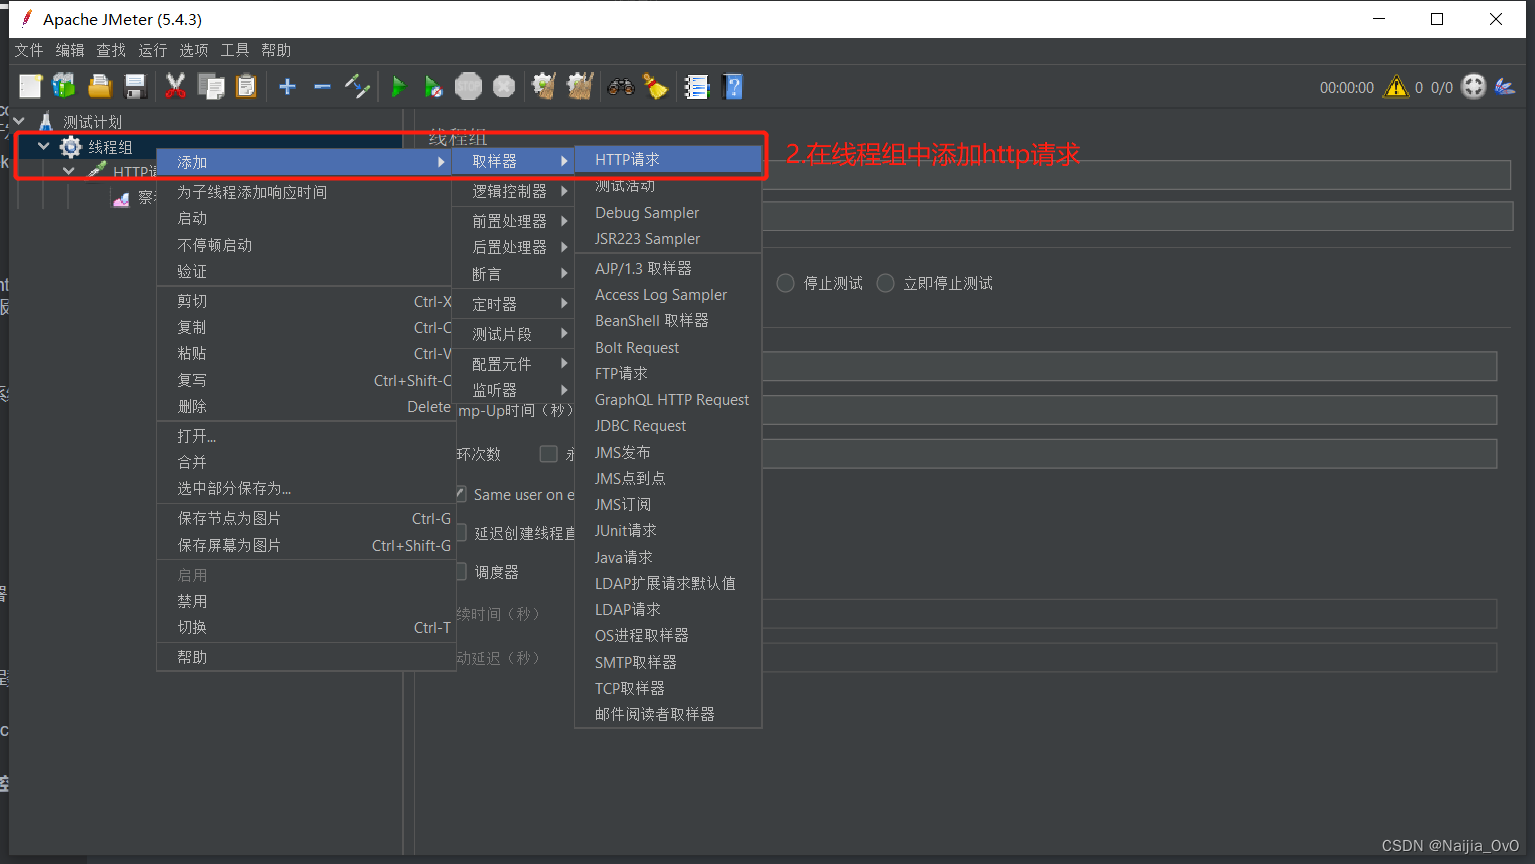Image resolution: width=1535 pixels, height=864 pixels.
Task: Open the 文件 menu
Action: pyautogui.click(x=29, y=50)
